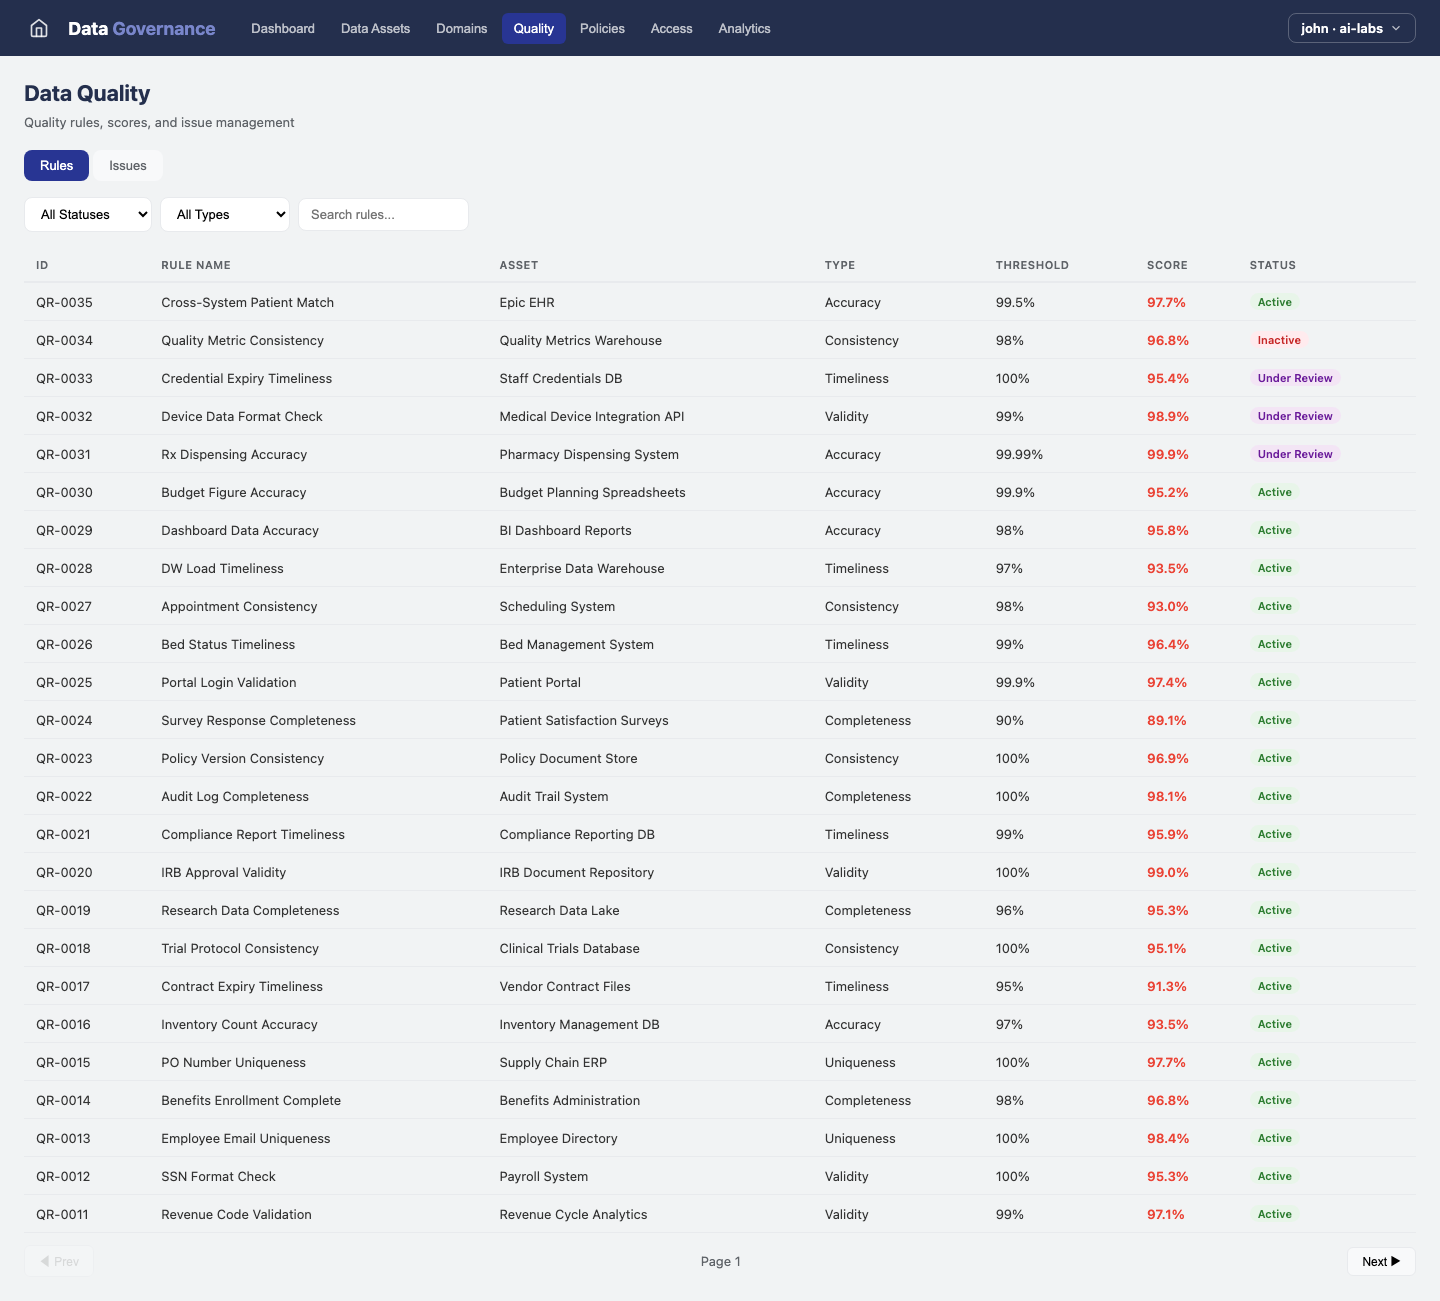Click the Search rules input field
Image resolution: width=1440 pixels, height=1301 pixels.
[x=383, y=214]
